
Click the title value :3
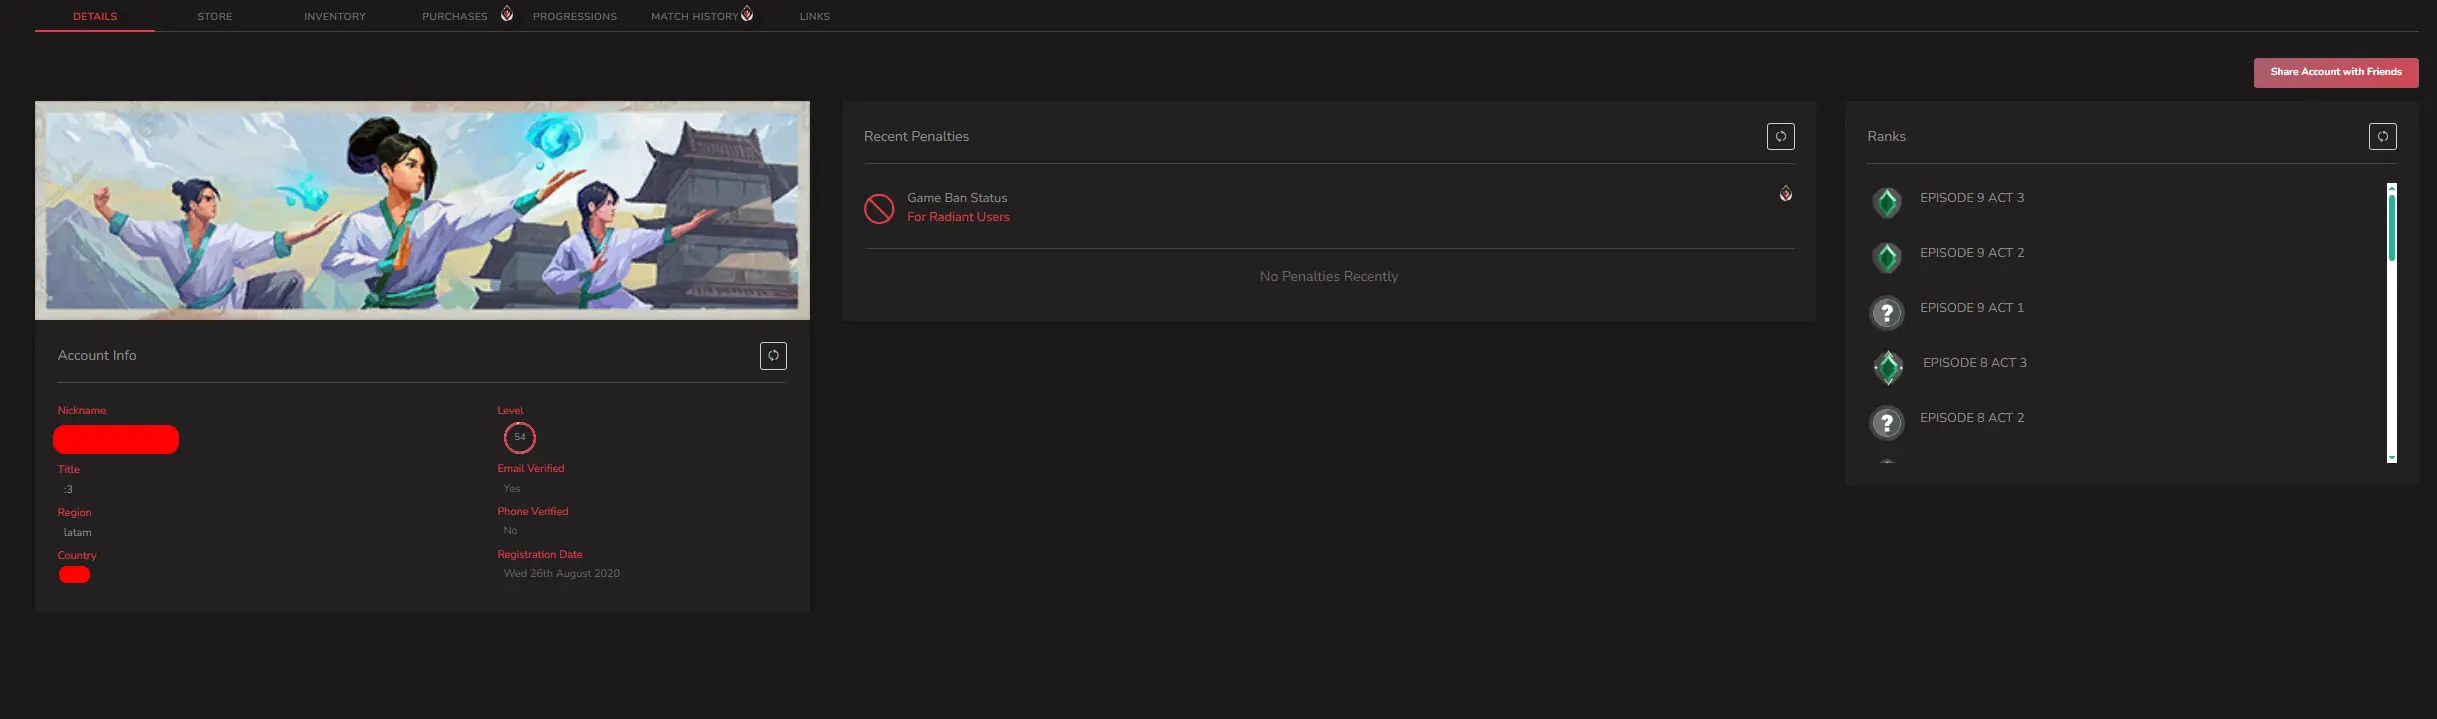click(x=68, y=489)
